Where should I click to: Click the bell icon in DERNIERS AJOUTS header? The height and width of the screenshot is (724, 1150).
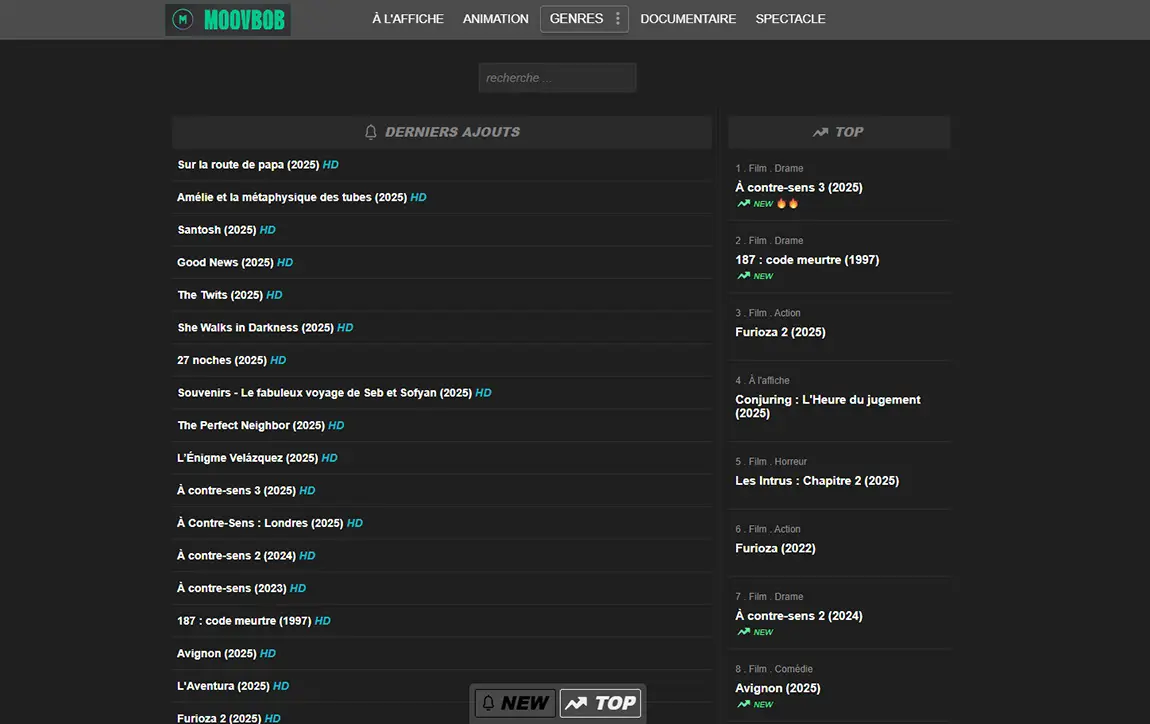(370, 131)
